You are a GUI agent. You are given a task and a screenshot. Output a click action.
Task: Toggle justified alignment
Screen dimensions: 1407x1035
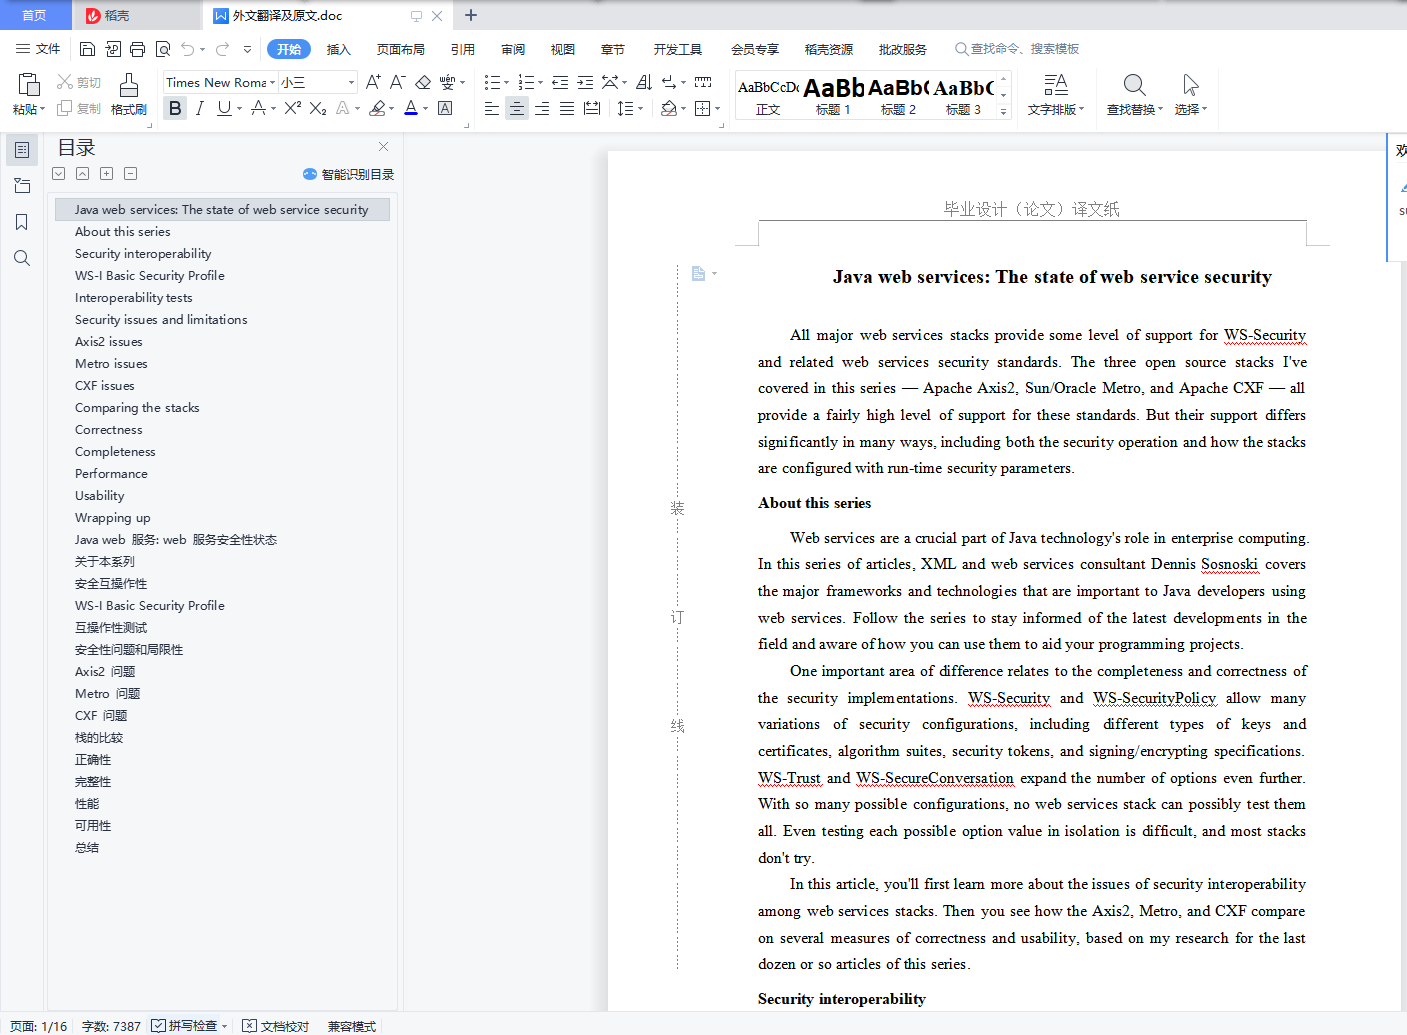(567, 108)
